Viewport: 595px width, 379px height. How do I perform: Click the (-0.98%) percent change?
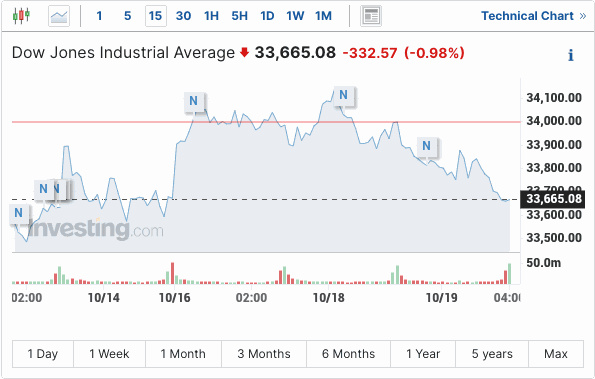click(434, 53)
